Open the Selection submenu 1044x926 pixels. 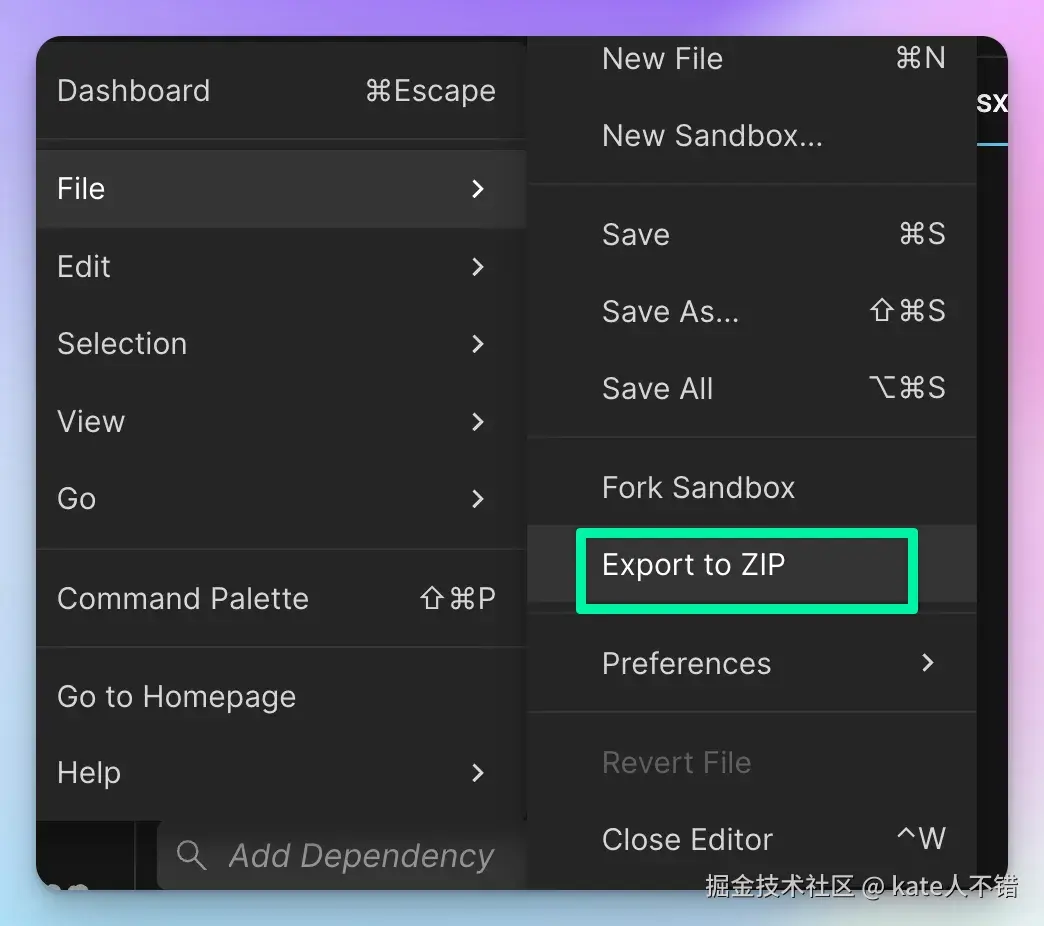[276, 344]
